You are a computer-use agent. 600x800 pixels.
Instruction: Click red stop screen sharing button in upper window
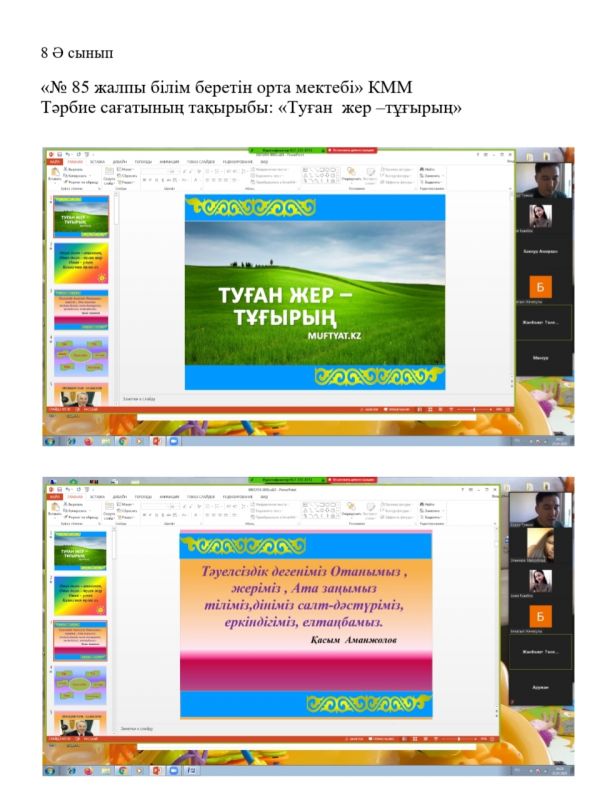point(349,151)
